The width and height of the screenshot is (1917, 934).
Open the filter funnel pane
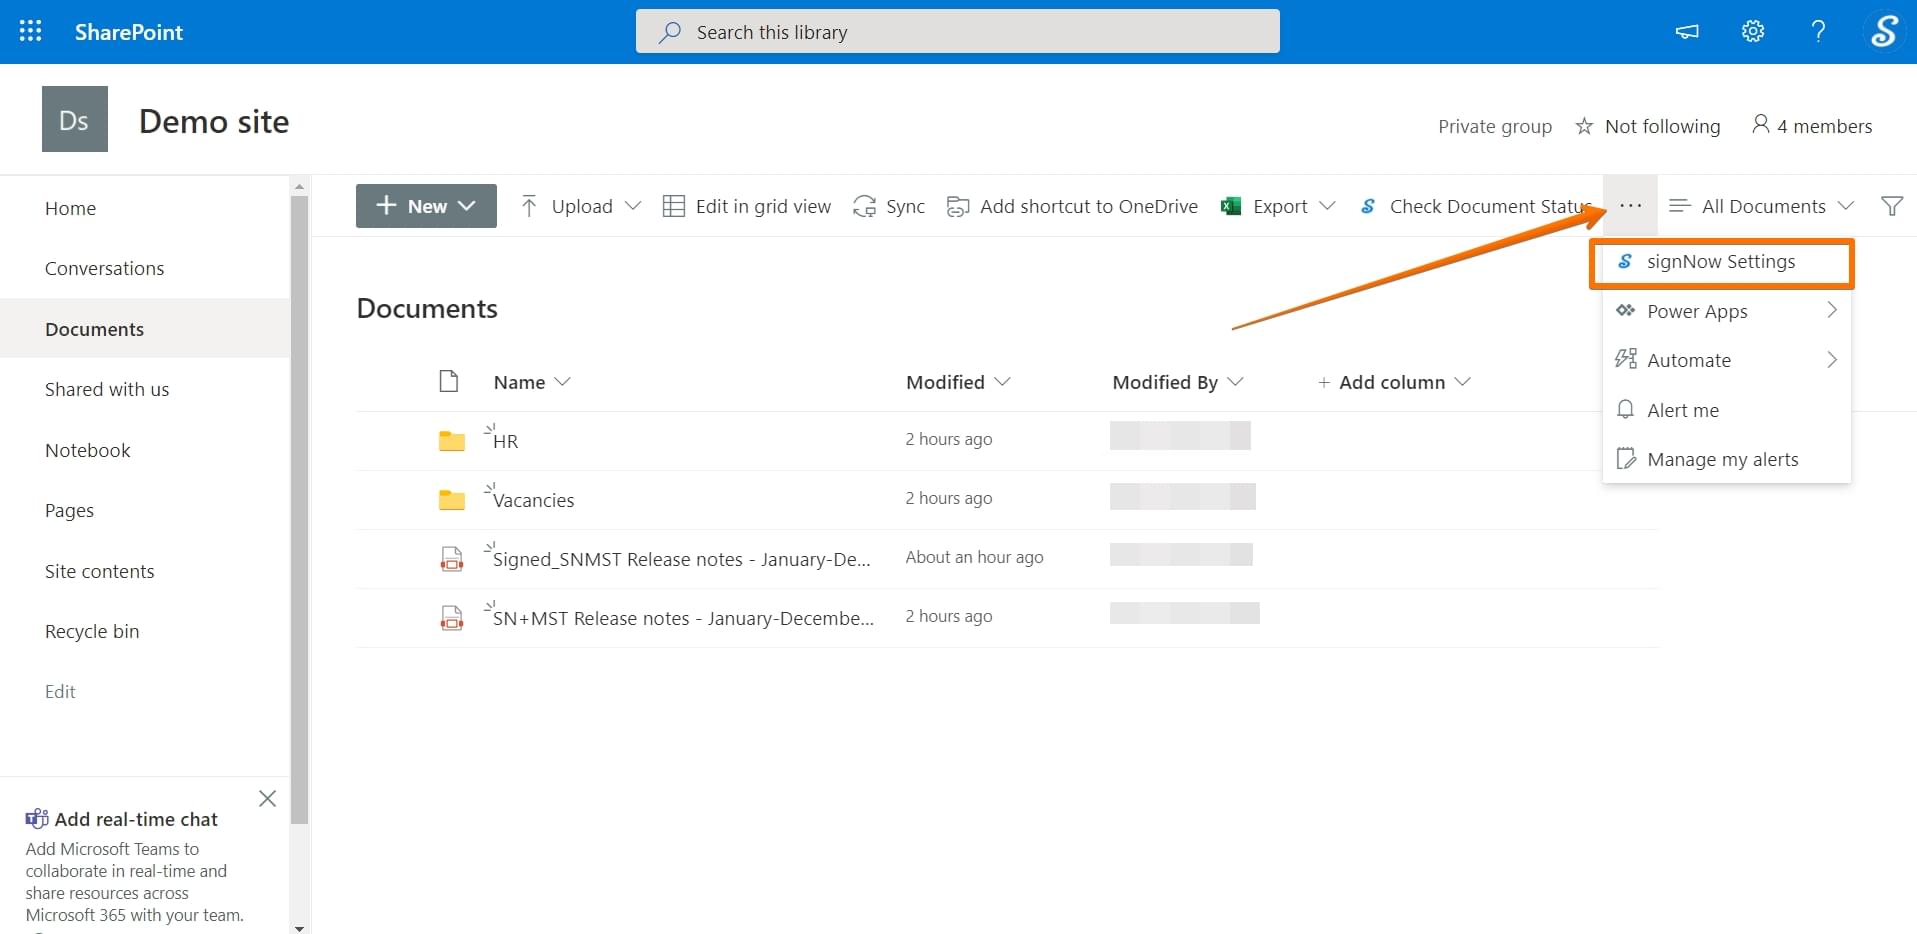[x=1892, y=206]
